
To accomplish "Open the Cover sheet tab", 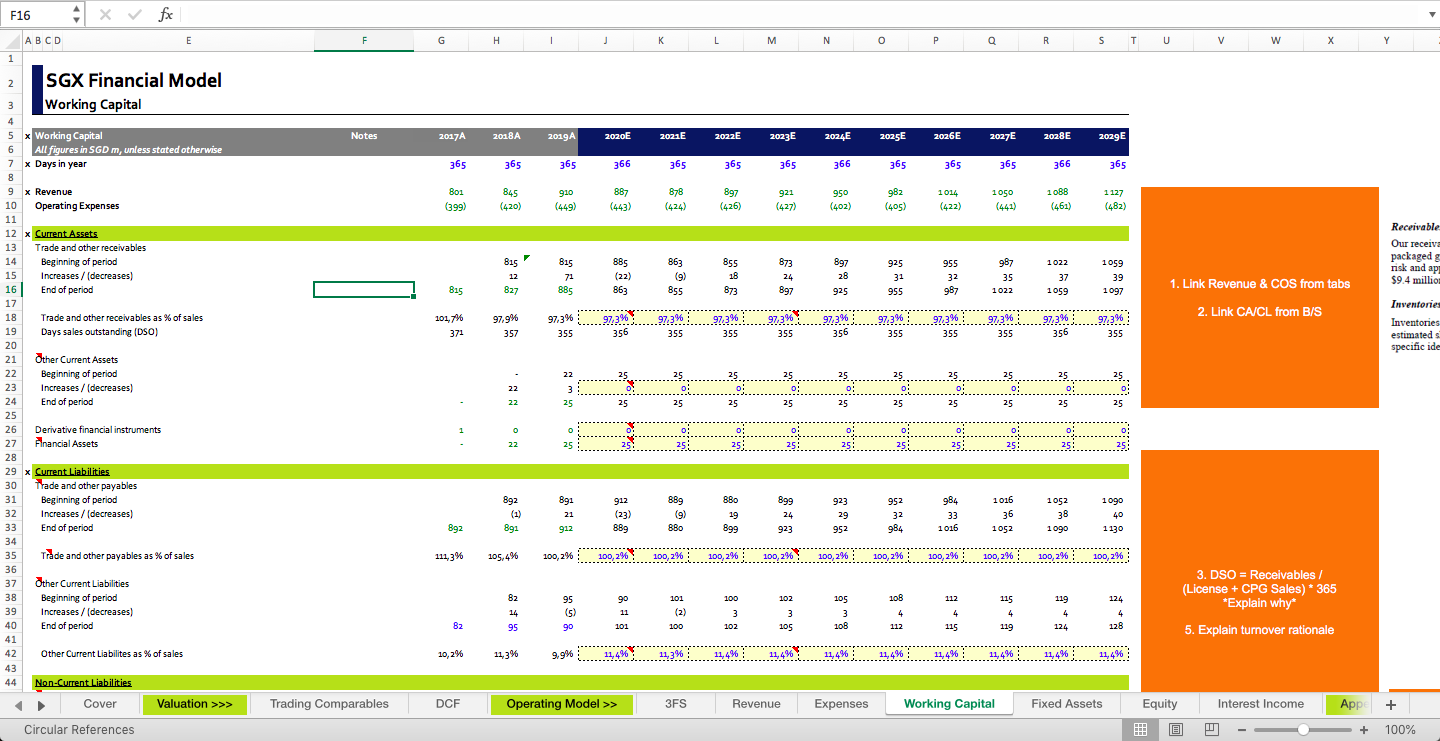I will coord(100,704).
